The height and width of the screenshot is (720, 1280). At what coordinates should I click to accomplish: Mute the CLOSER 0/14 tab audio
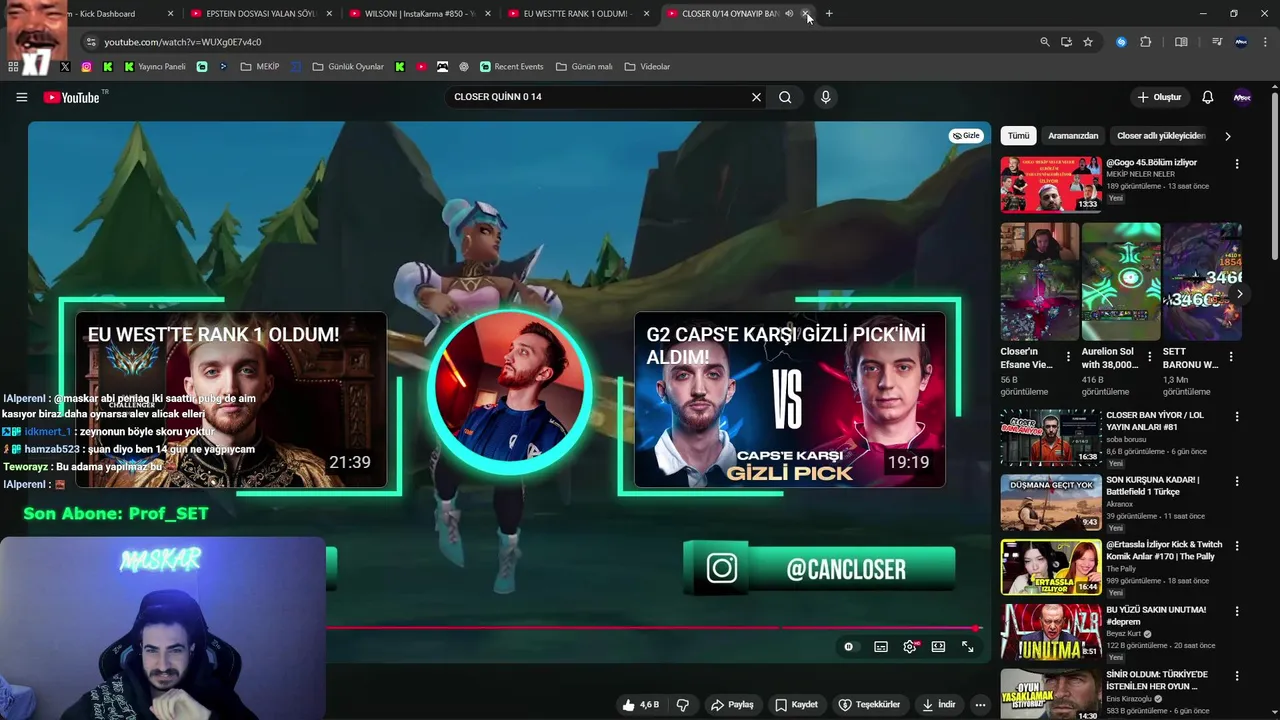tap(789, 14)
